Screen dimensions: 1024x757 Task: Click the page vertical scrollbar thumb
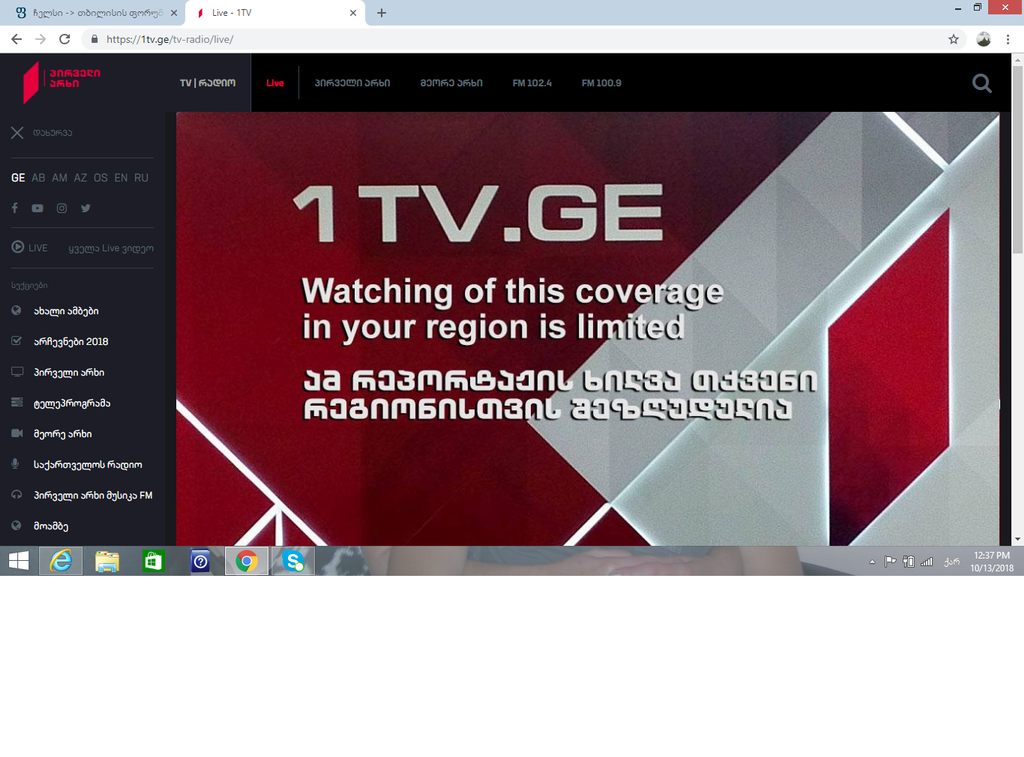click(1017, 158)
